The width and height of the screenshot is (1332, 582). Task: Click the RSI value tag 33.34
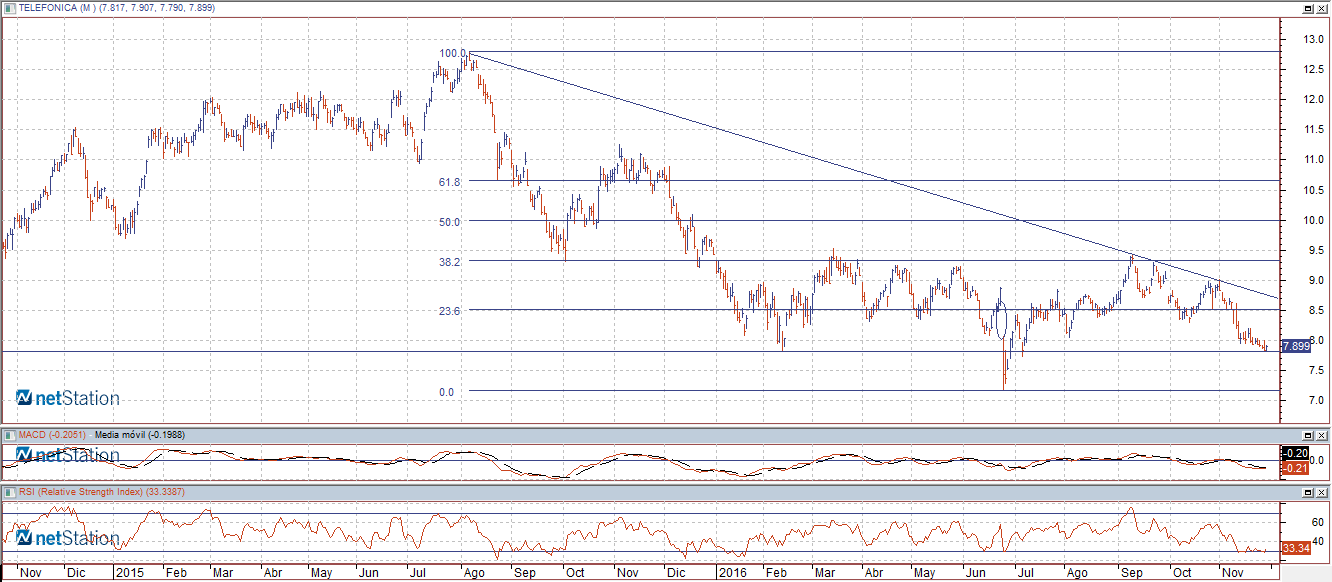[1295, 548]
